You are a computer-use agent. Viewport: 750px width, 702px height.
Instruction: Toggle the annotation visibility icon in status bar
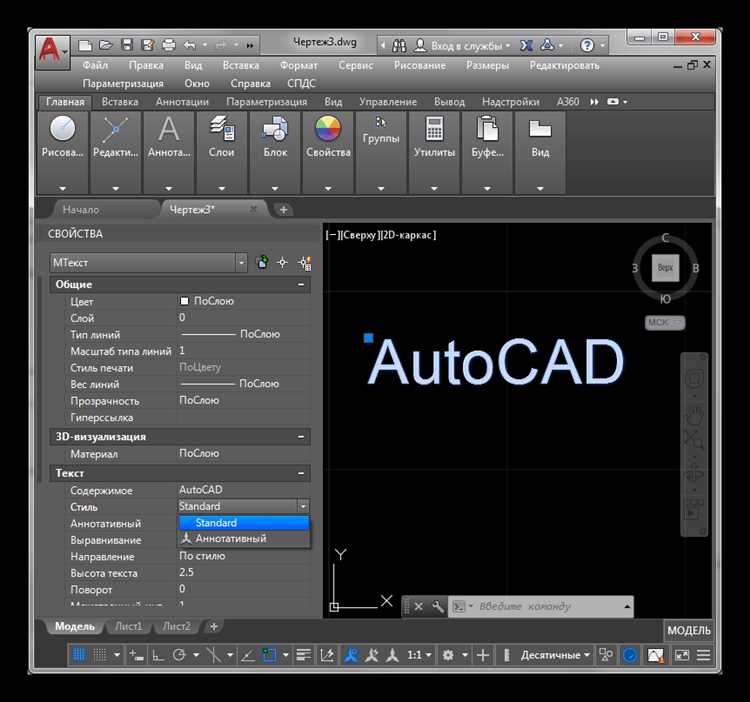(x=351, y=655)
